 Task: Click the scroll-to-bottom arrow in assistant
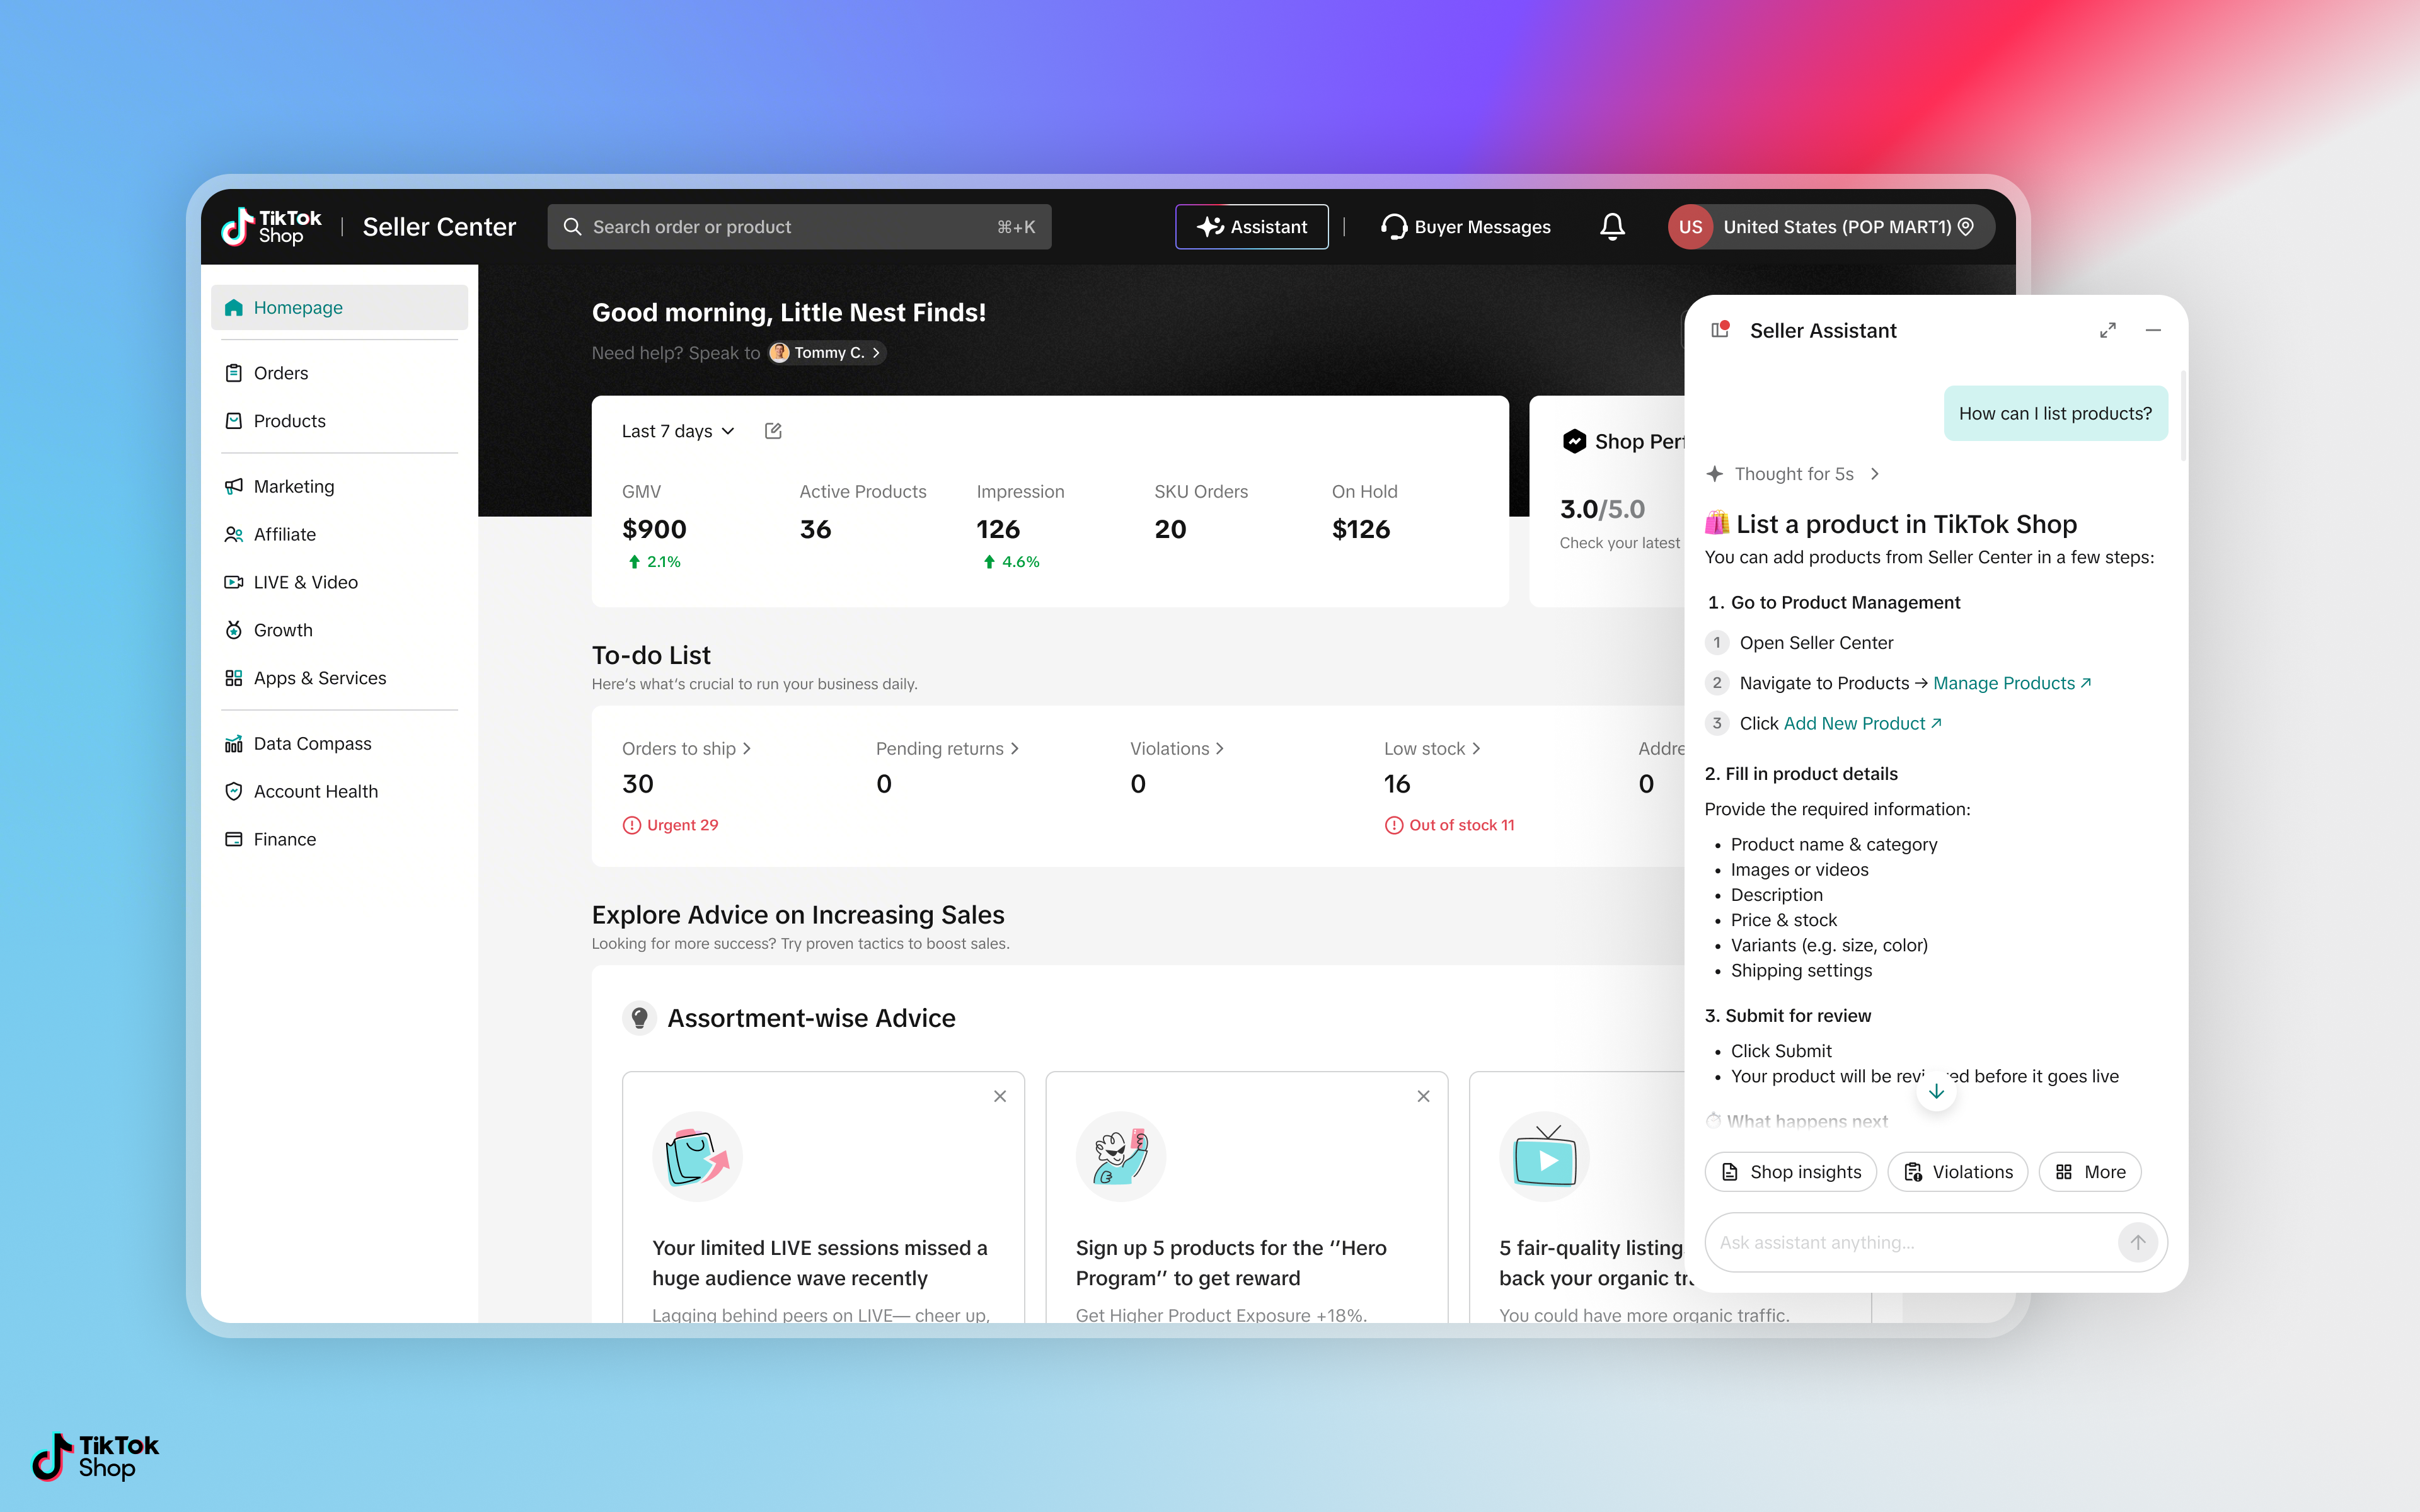click(x=1937, y=1091)
